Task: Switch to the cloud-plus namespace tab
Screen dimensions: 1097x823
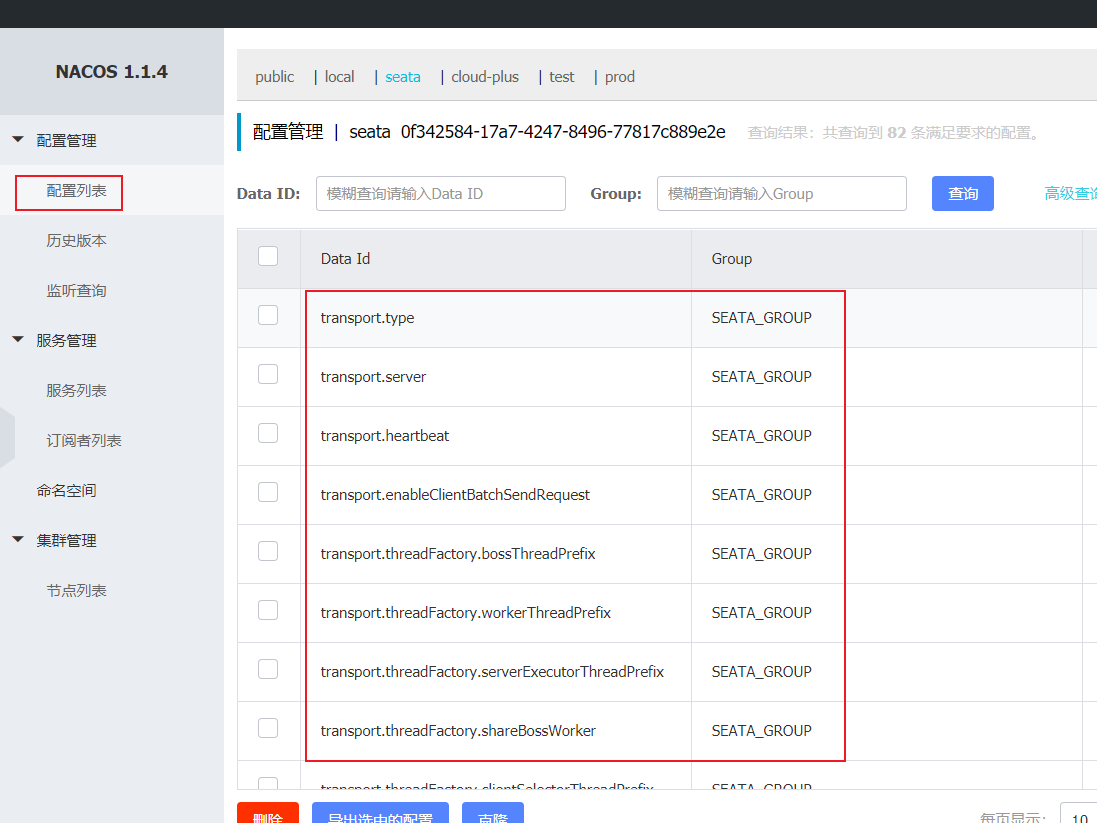Action: click(x=485, y=77)
